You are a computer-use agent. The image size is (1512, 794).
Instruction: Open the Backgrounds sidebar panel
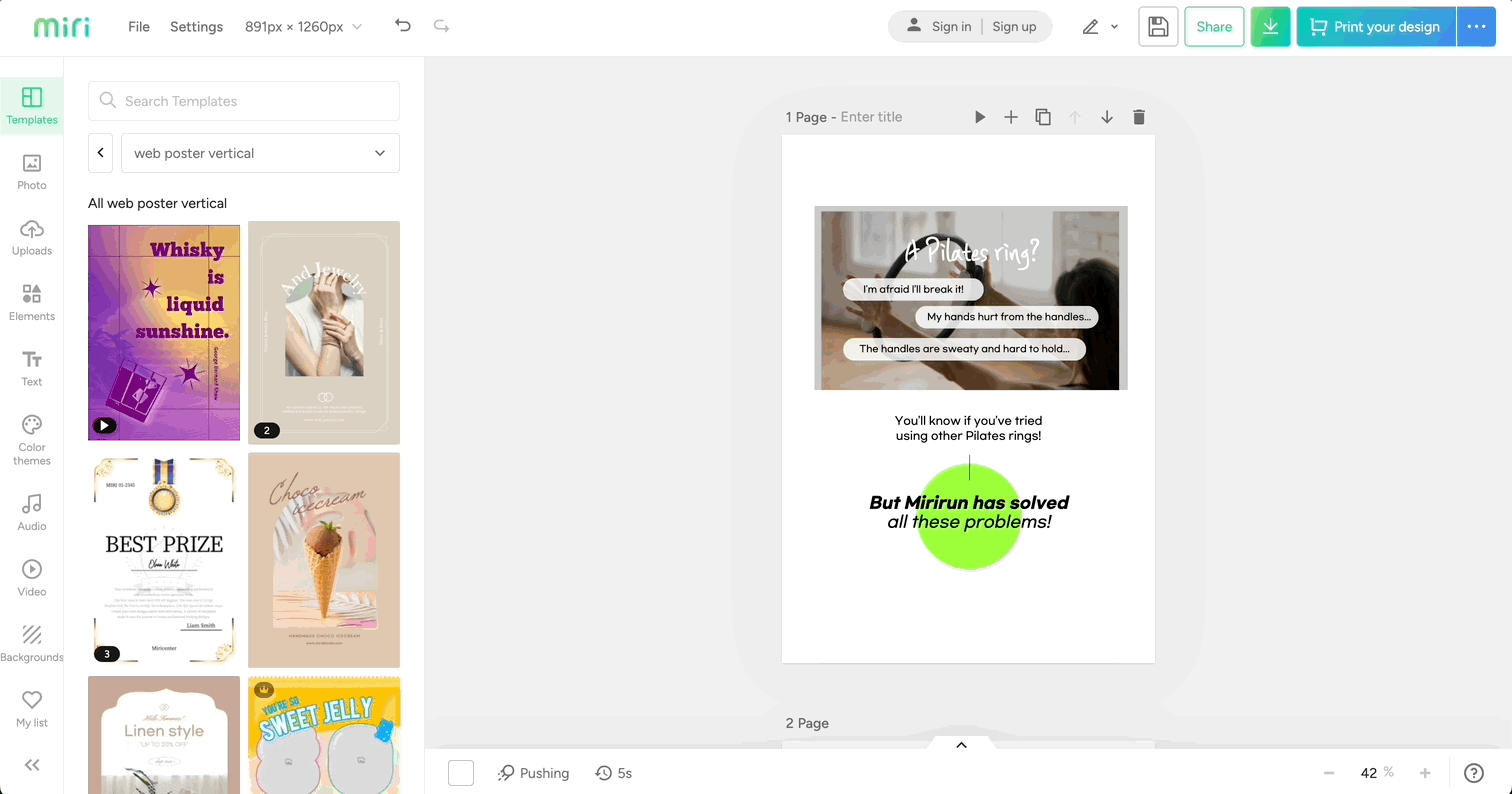(32, 644)
